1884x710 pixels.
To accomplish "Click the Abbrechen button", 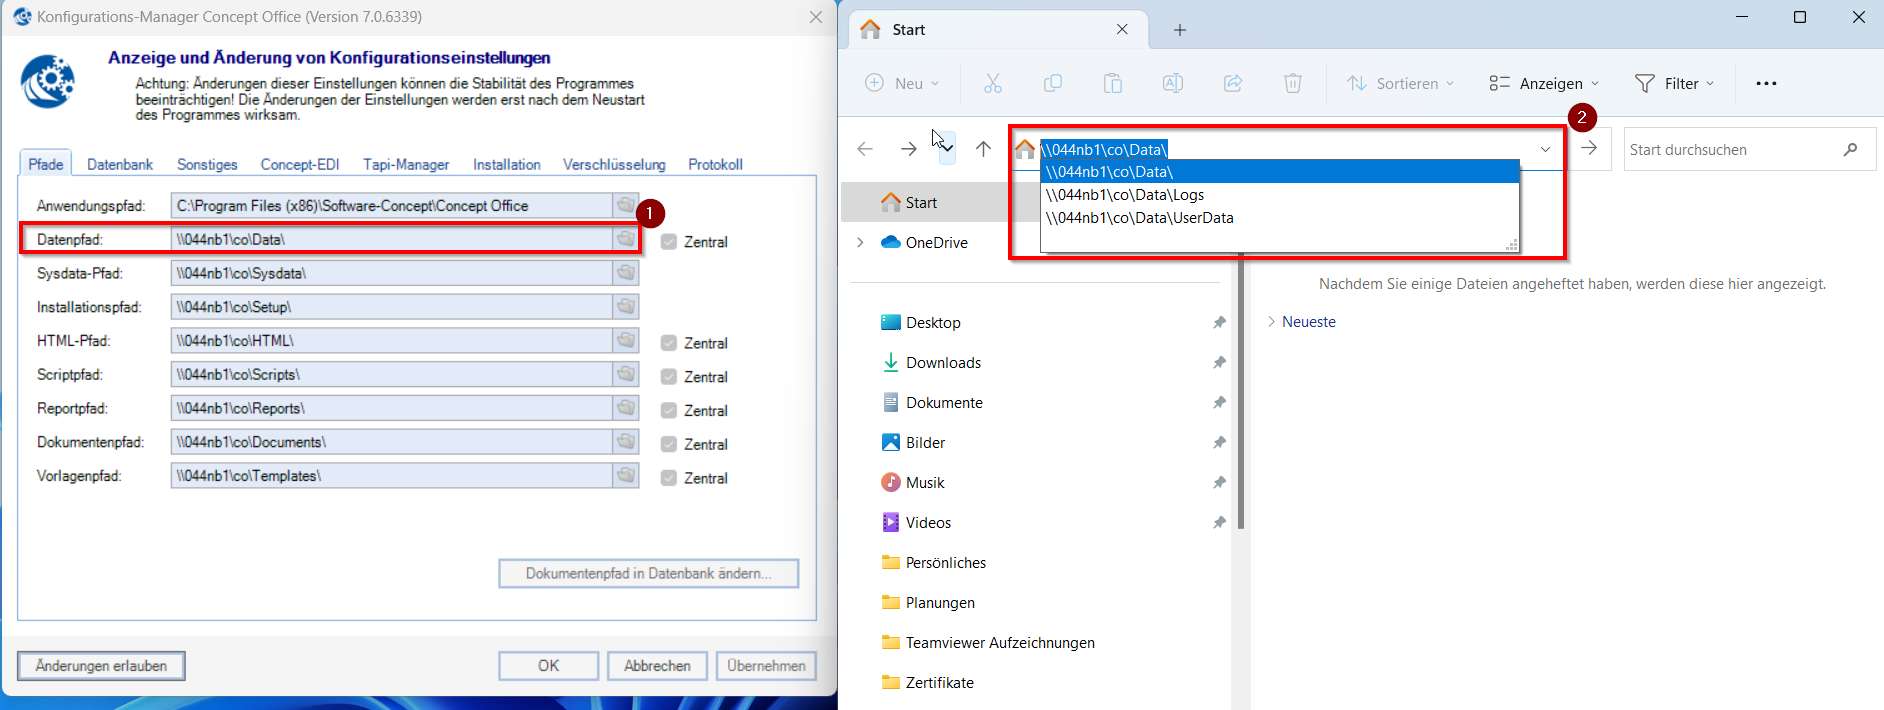I will (657, 666).
